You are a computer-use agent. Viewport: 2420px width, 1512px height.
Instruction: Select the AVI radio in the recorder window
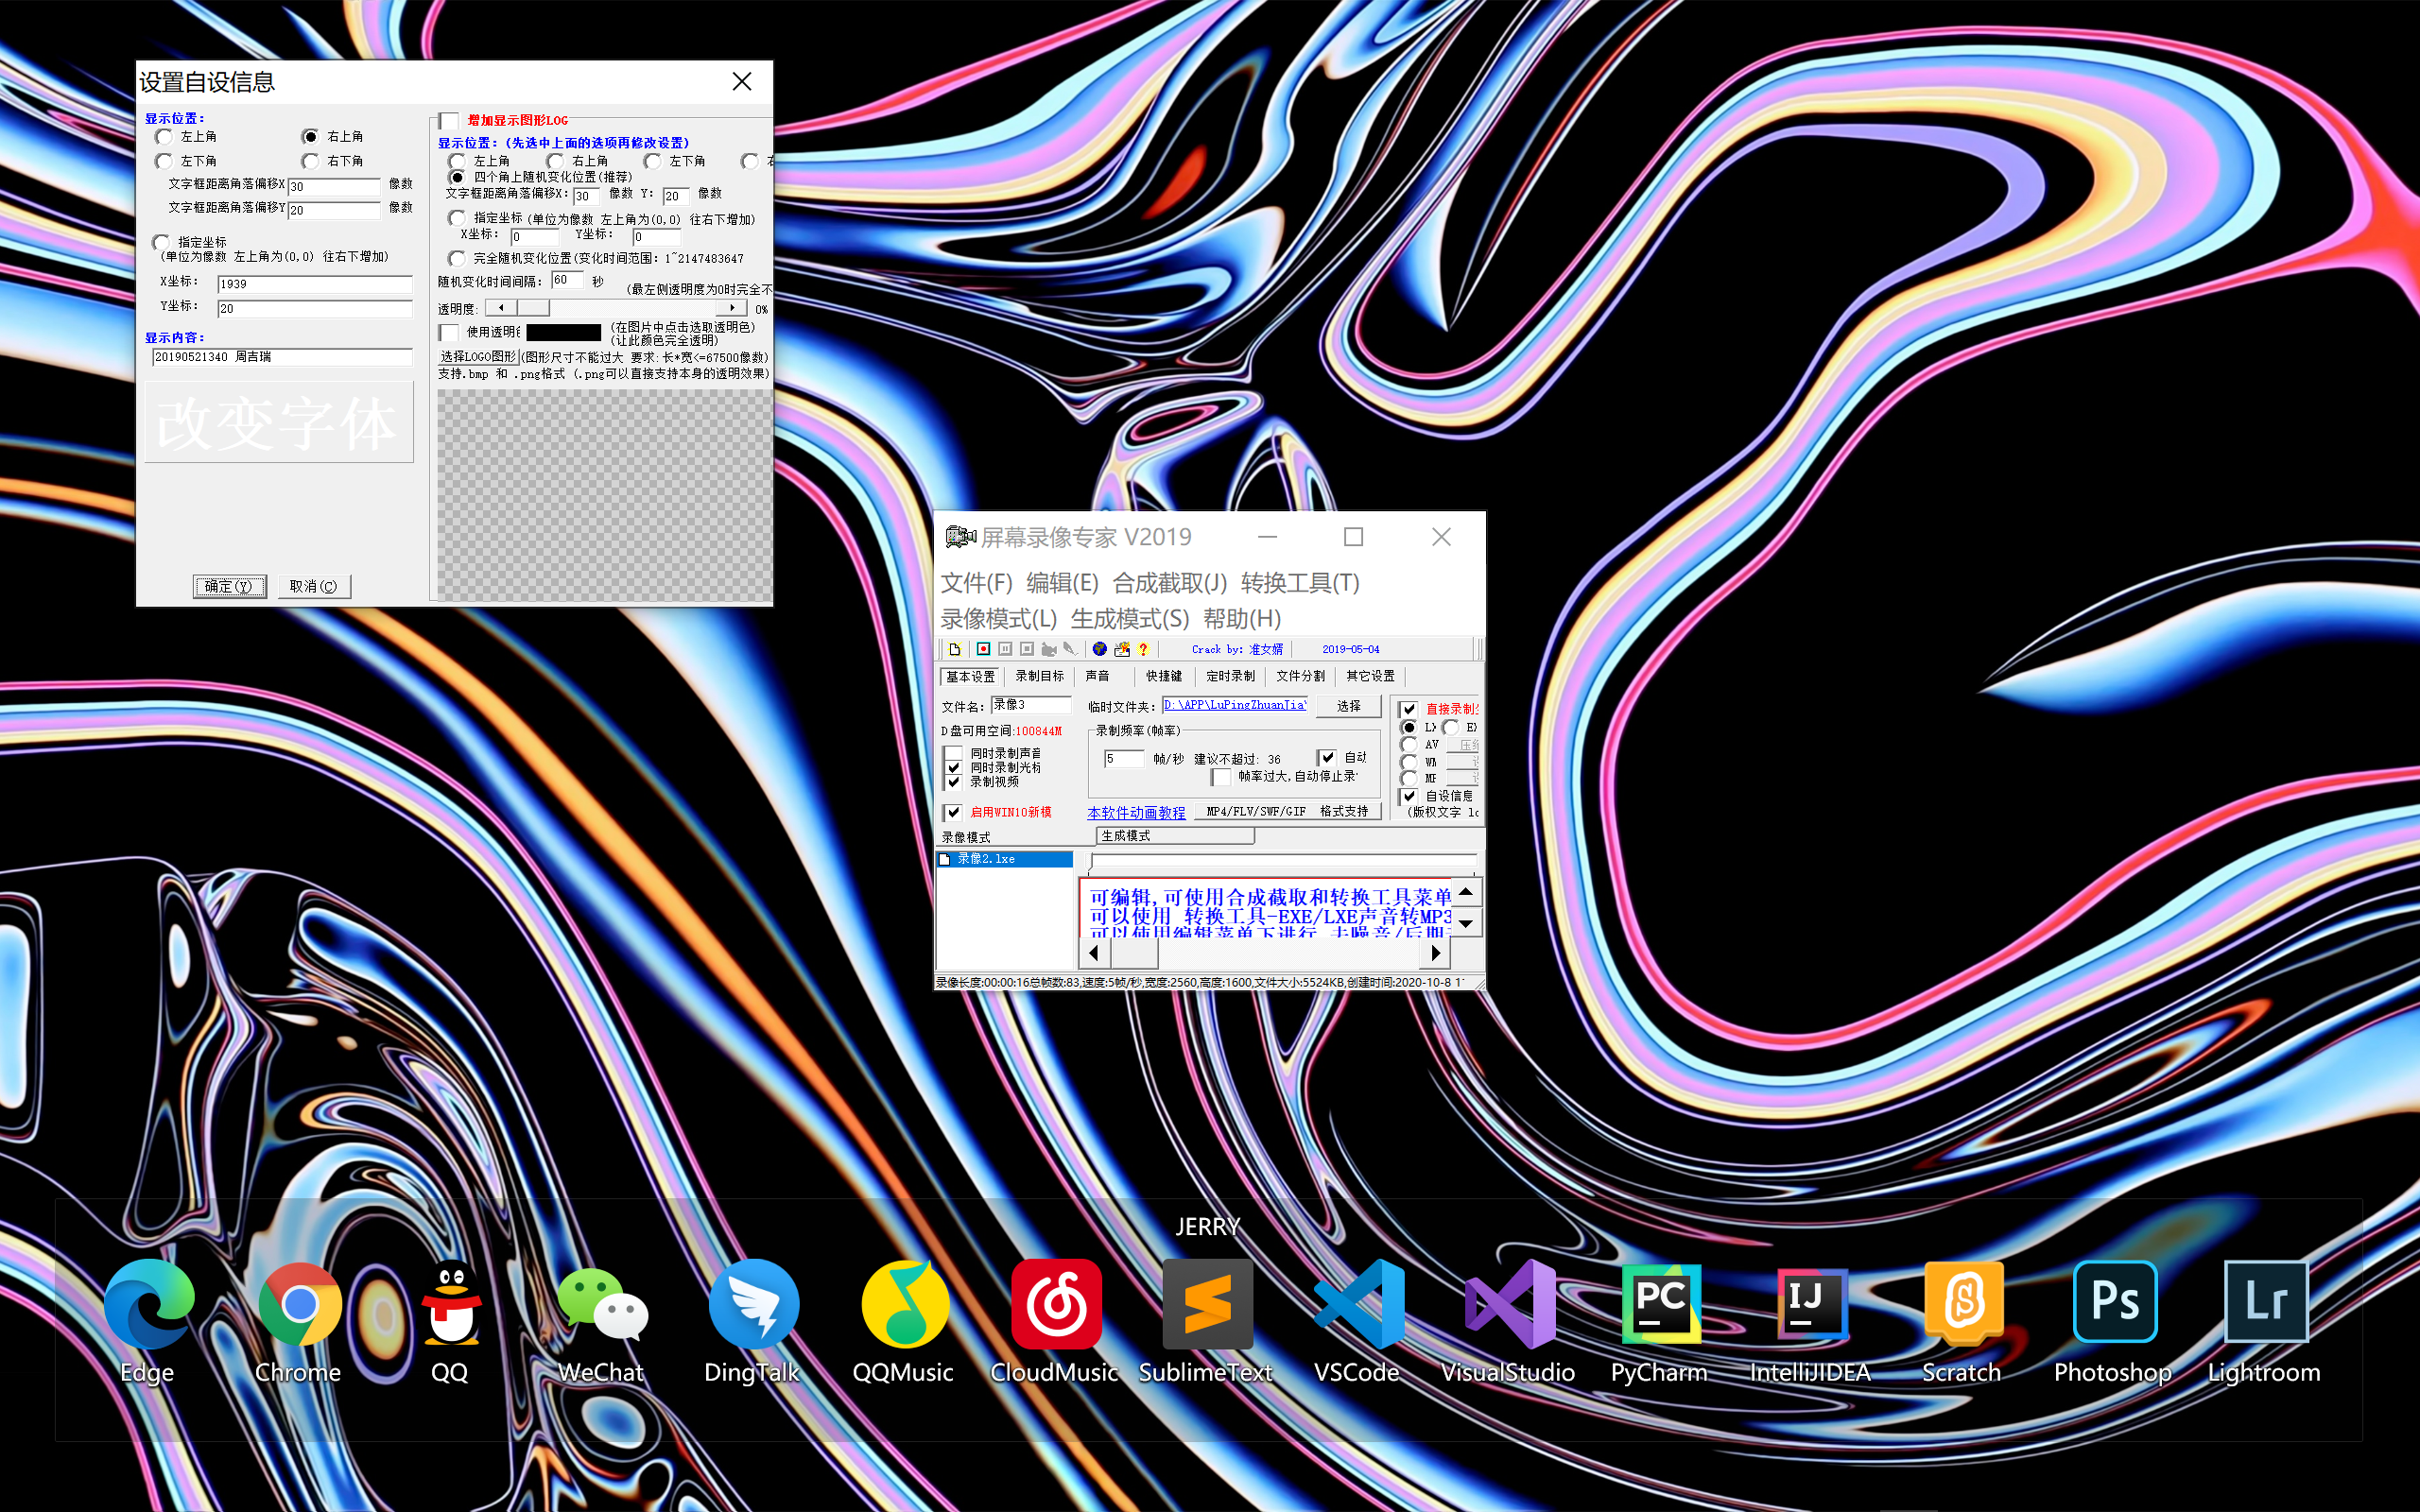(x=1409, y=745)
